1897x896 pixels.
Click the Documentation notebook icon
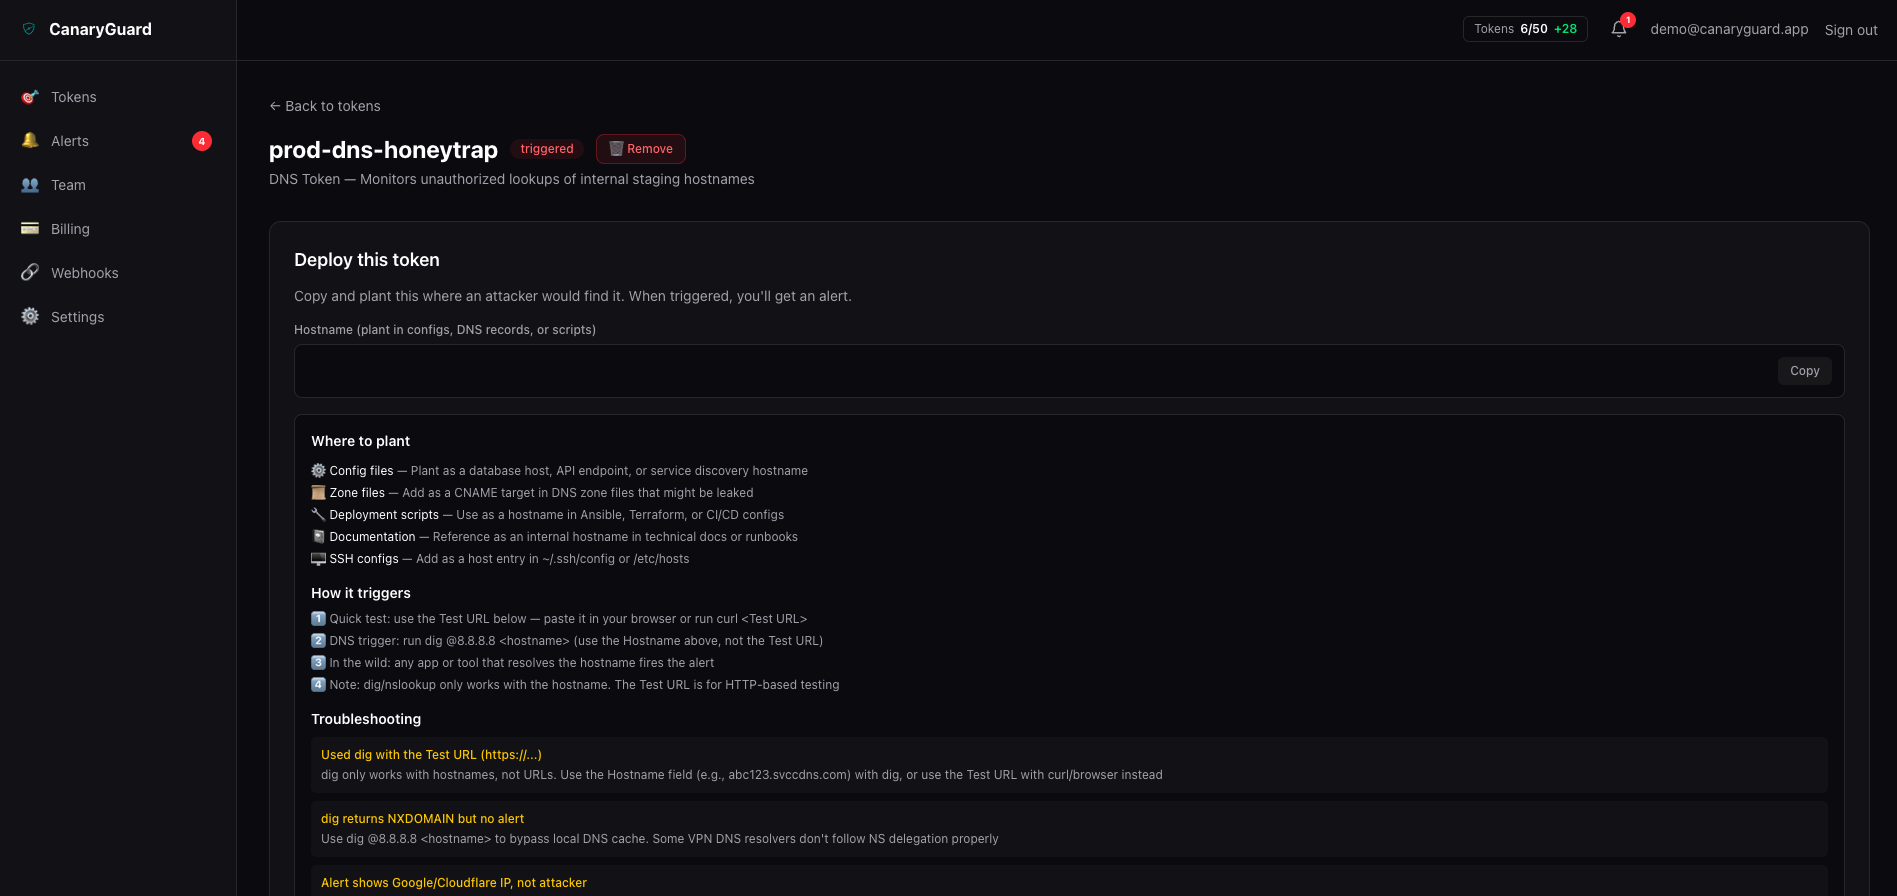(318, 536)
